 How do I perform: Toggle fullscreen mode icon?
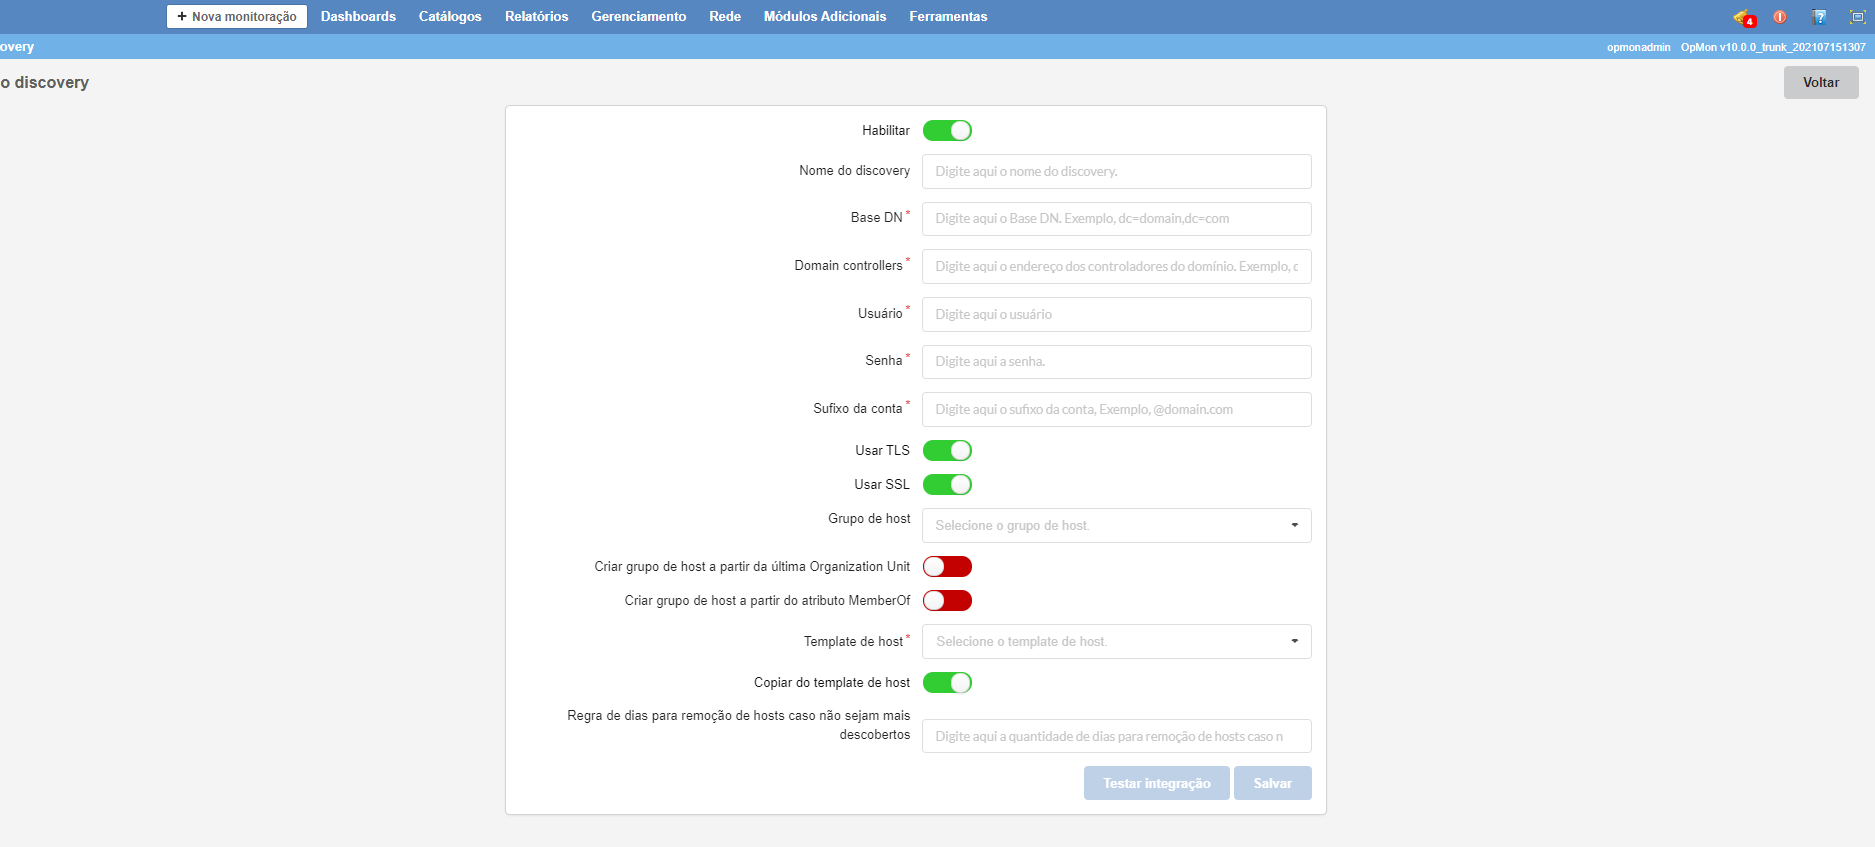[1857, 17]
